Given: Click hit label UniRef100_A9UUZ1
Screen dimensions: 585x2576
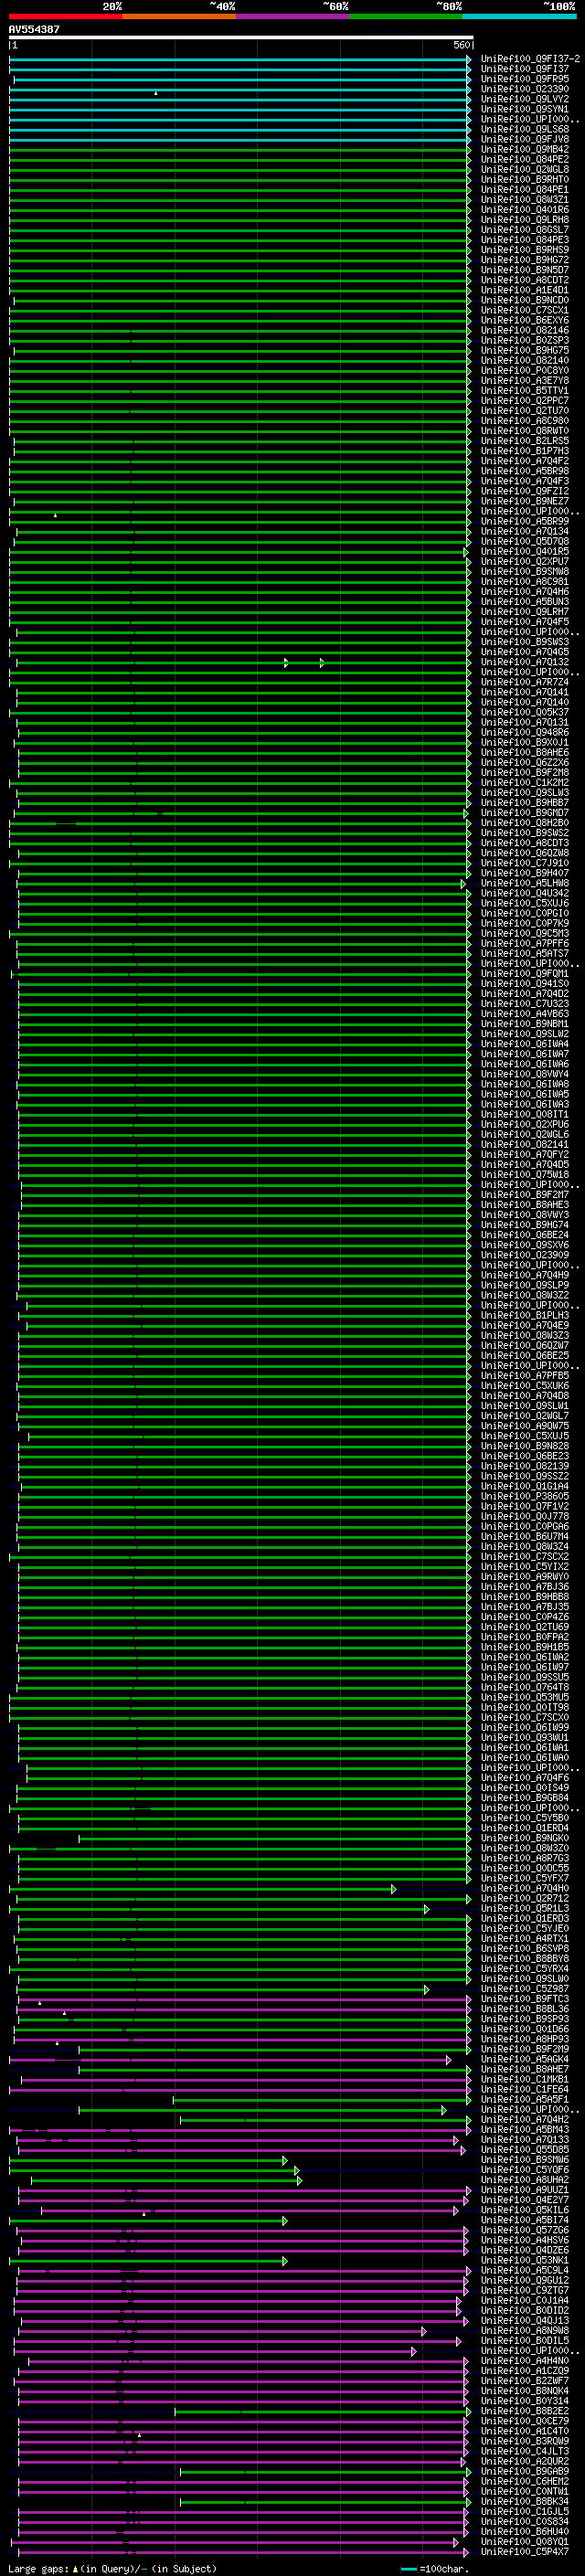Looking at the screenshot, I should (525, 2190).
